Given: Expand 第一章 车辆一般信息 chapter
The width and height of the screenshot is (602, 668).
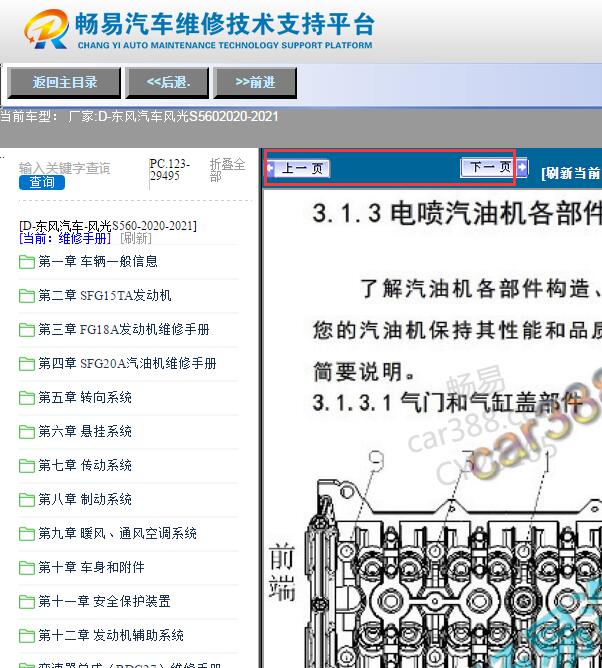Looking at the screenshot, I should (x=98, y=261).
